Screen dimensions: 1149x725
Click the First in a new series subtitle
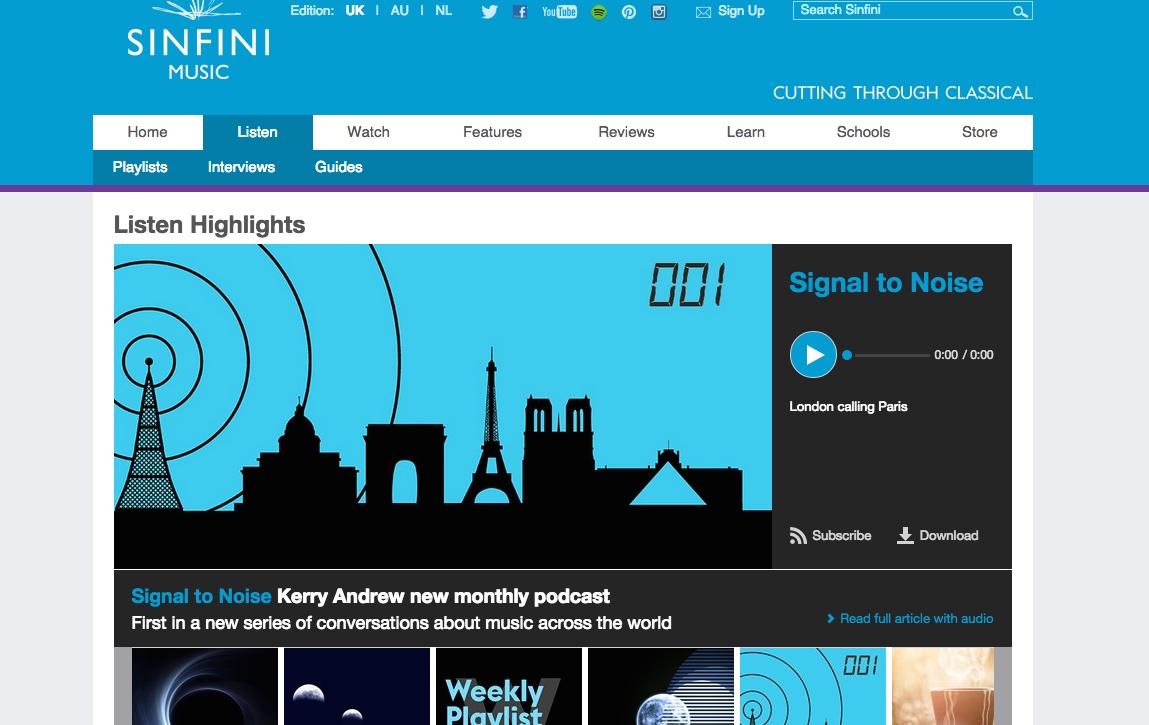[402, 623]
